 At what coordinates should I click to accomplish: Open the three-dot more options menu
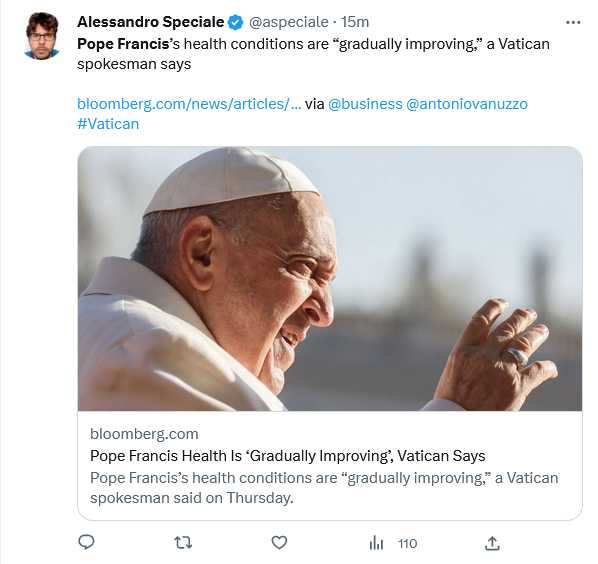coord(573,23)
